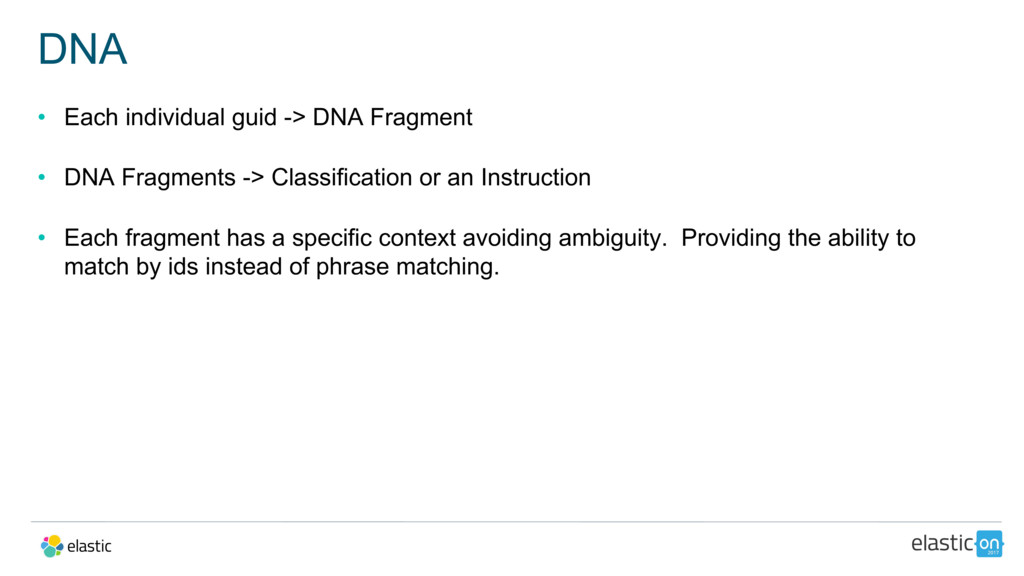Click the words "specific context" in the third bullet
The width and height of the screenshot is (1024, 576).
(385, 238)
